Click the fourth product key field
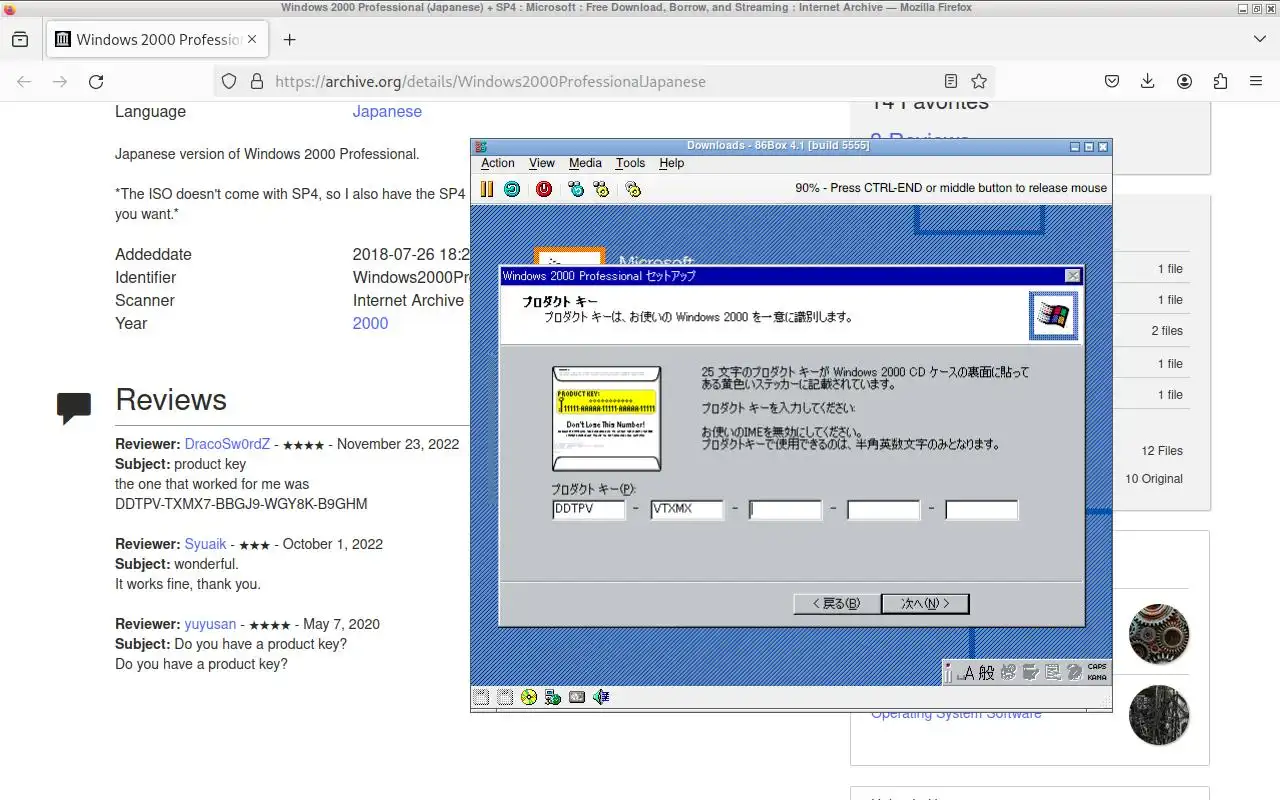This screenshot has height=800, width=1280. [883, 510]
